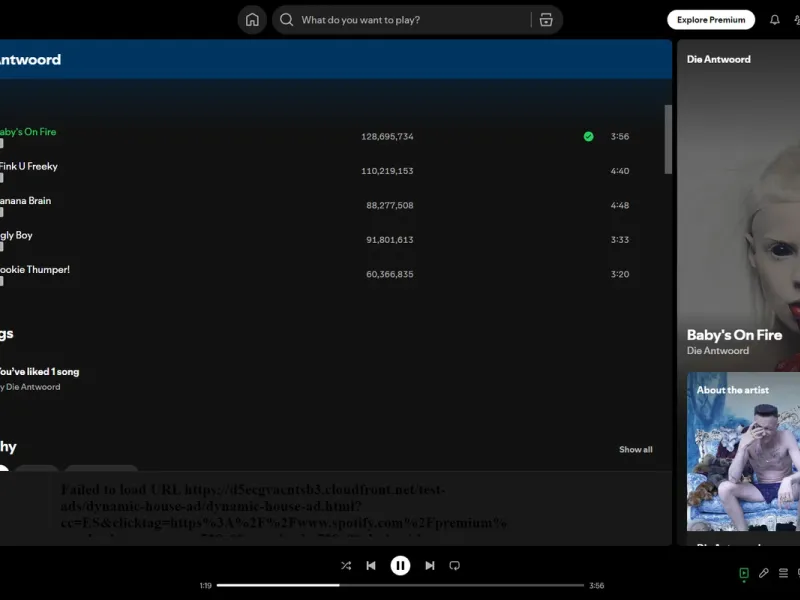This screenshot has width=800, height=600.
Task: Open 'You've liked 1 song' entry
Action: pyautogui.click(x=39, y=371)
